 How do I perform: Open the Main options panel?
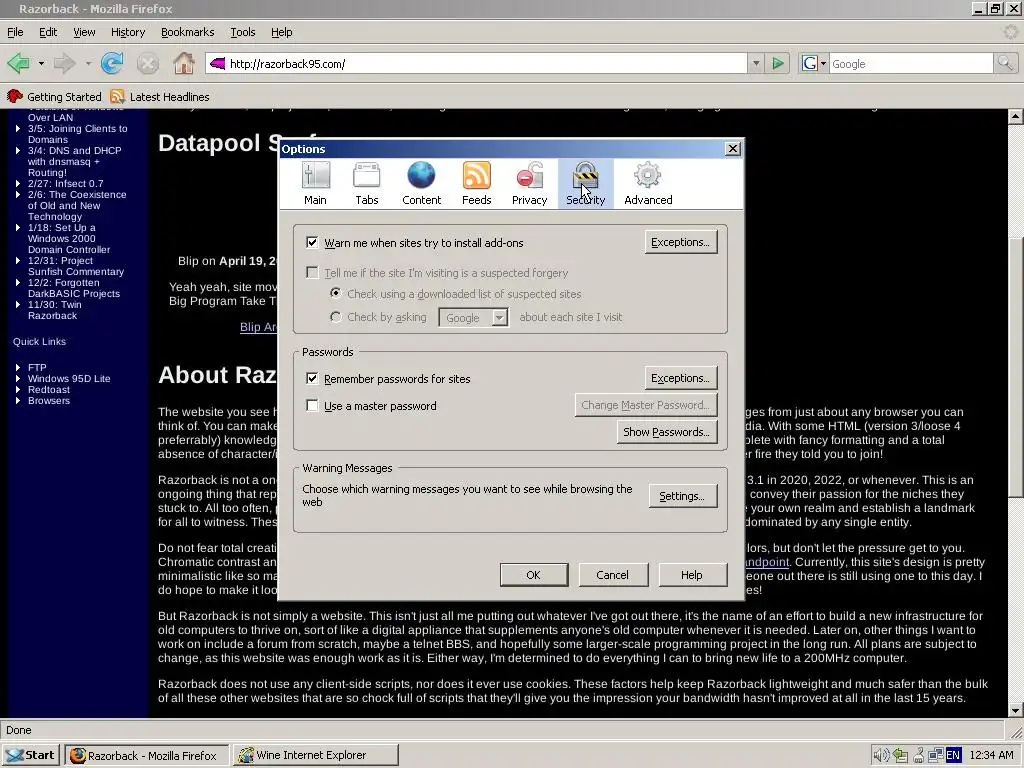(315, 184)
